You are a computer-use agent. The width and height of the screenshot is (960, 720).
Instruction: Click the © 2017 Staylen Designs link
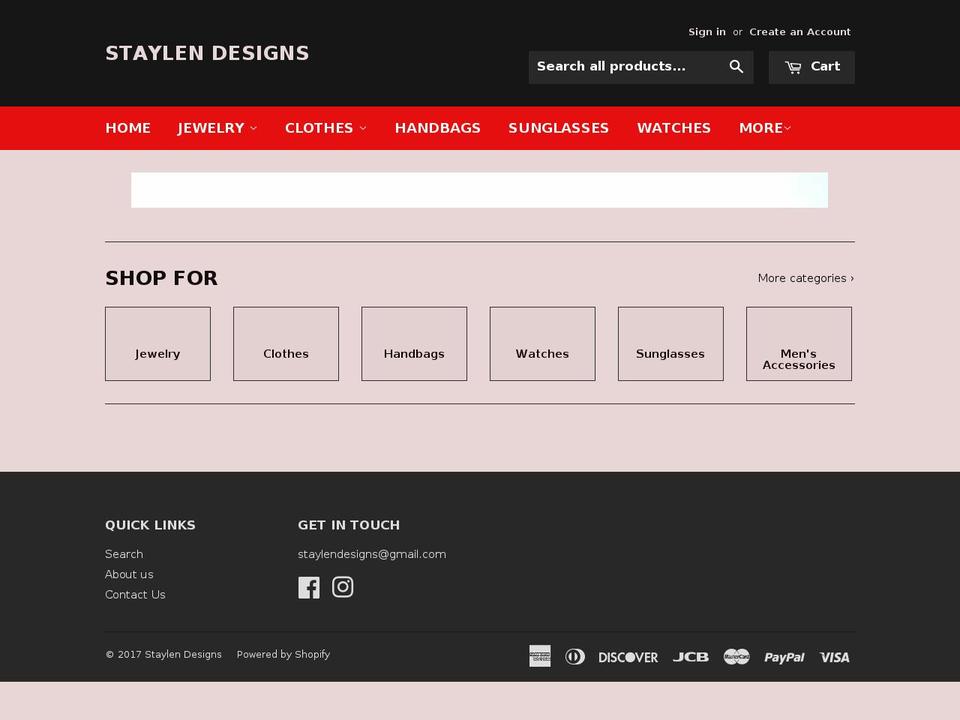point(163,654)
